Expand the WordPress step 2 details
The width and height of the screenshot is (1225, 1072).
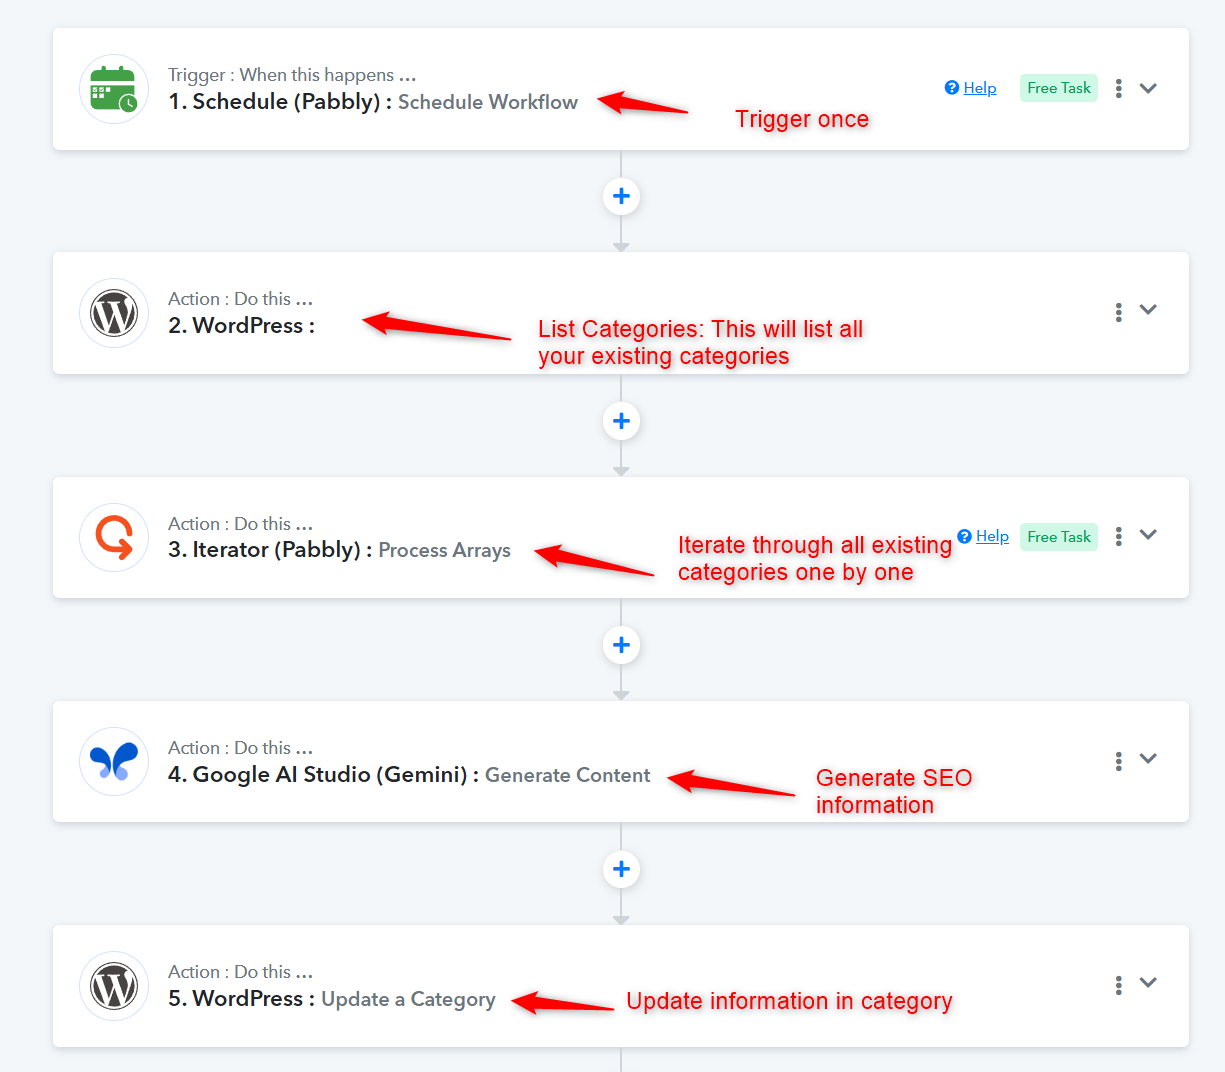click(1148, 310)
